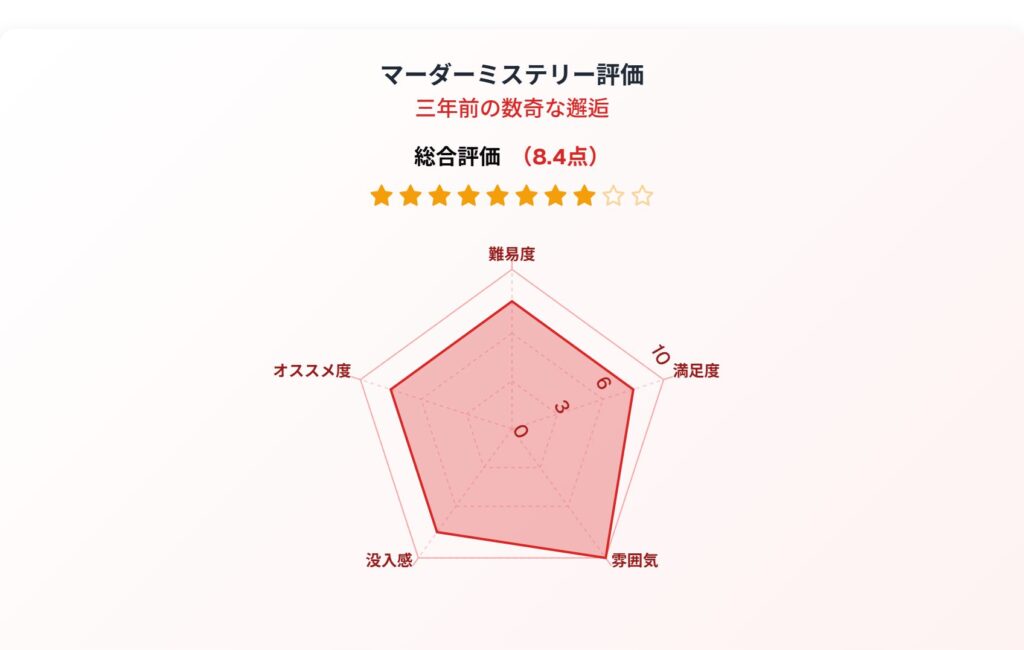Select the fourth gold star
The image size is (1024, 650).
(468, 195)
